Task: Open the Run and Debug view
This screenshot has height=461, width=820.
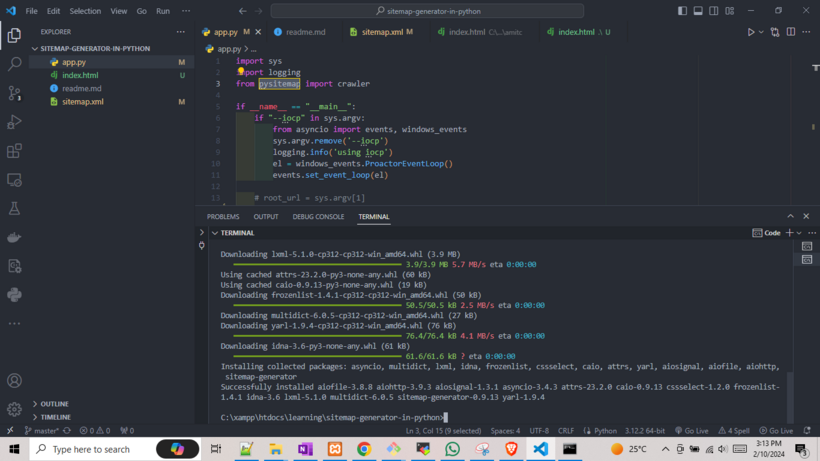Action: tap(14, 122)
